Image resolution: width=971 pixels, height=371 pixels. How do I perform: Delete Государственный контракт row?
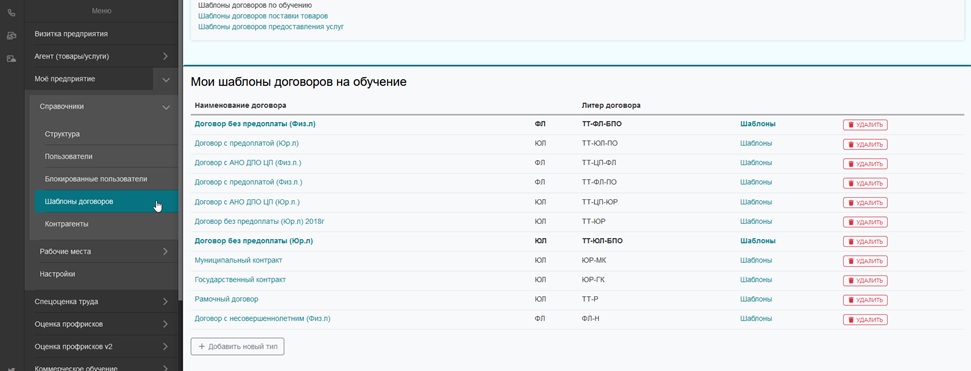[x=865, y=281]
